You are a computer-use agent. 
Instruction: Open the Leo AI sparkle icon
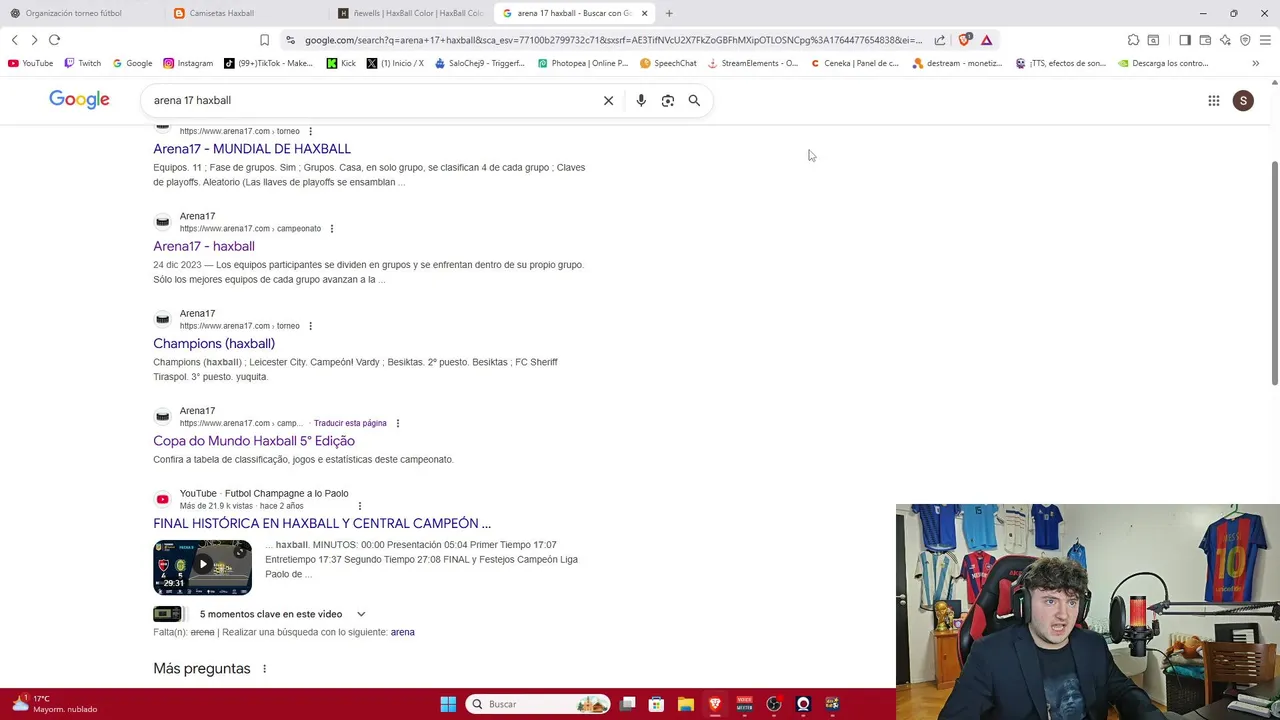click(1225, 40)
